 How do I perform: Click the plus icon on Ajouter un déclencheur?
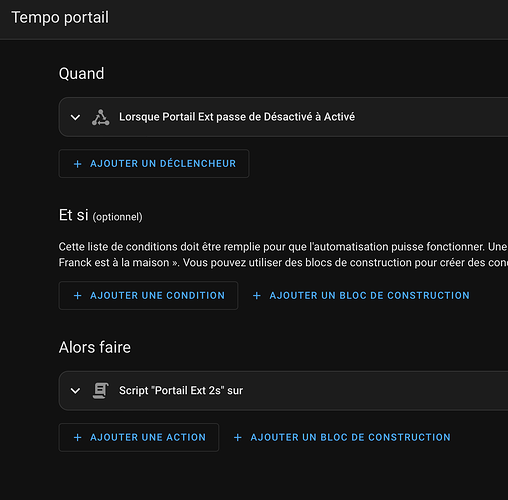pyautogui.click(x=78, y=164)
